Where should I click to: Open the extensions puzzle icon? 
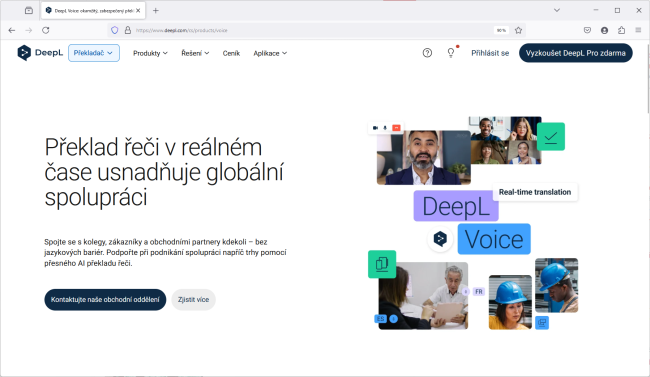(621, 30)
